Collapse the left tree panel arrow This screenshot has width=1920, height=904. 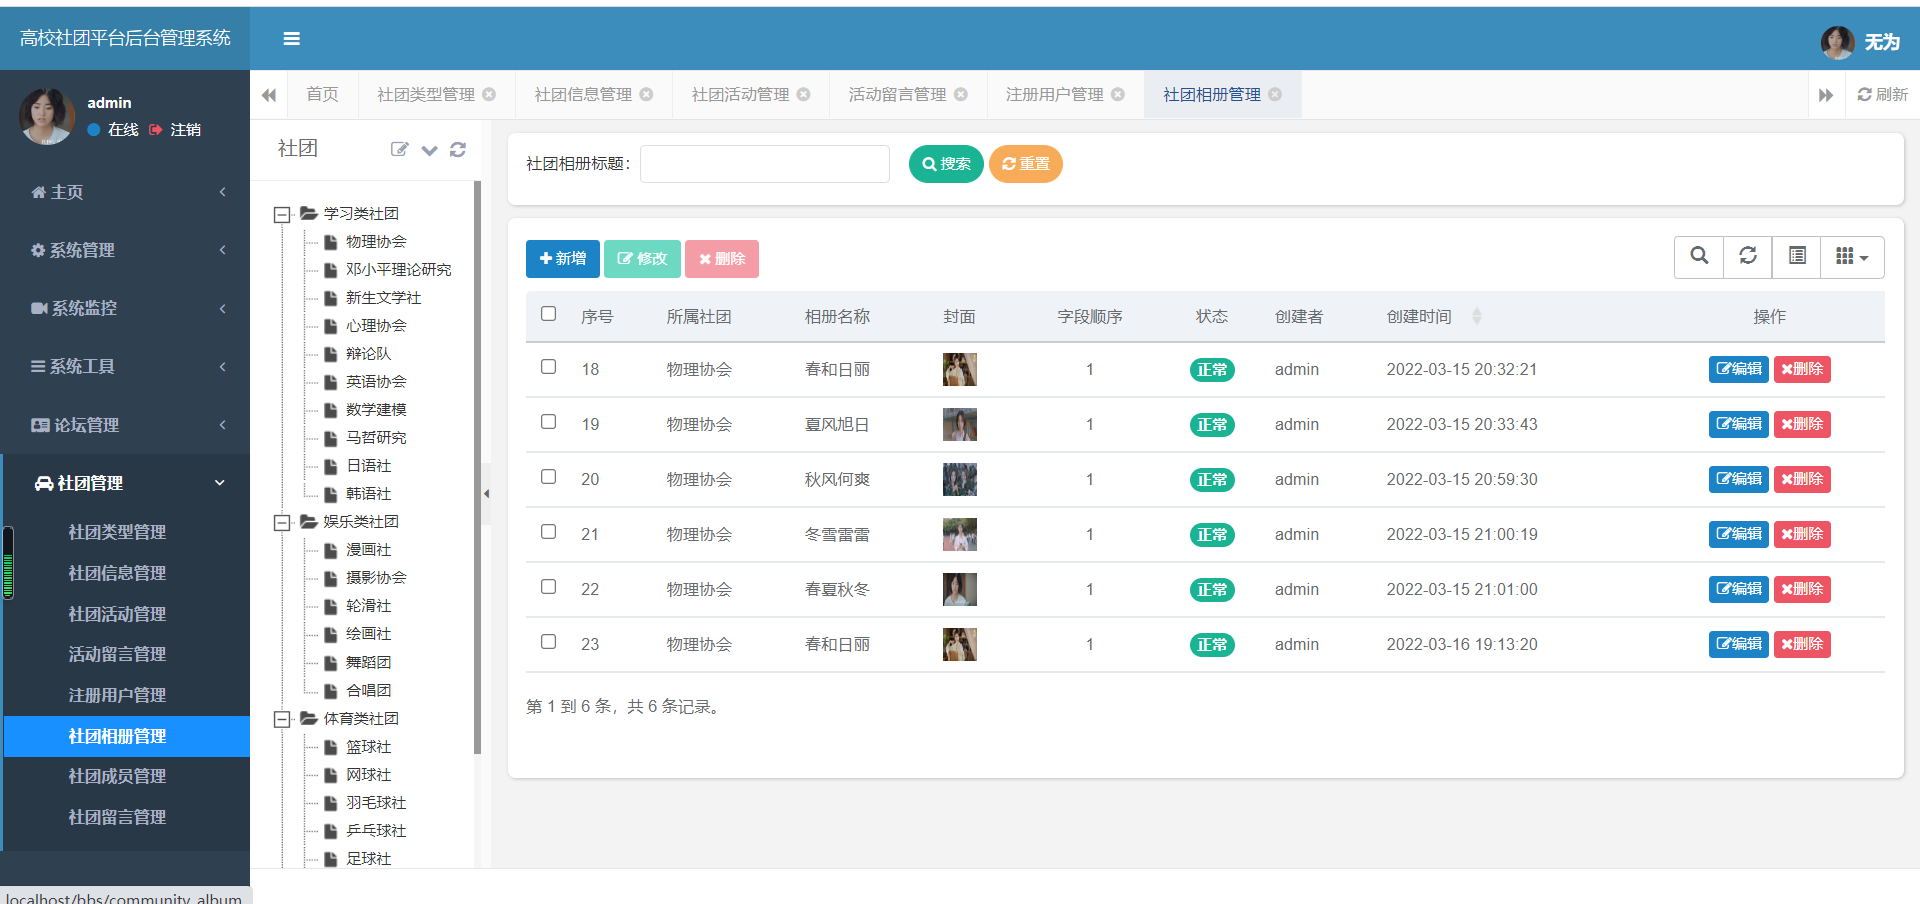[486, 493]
